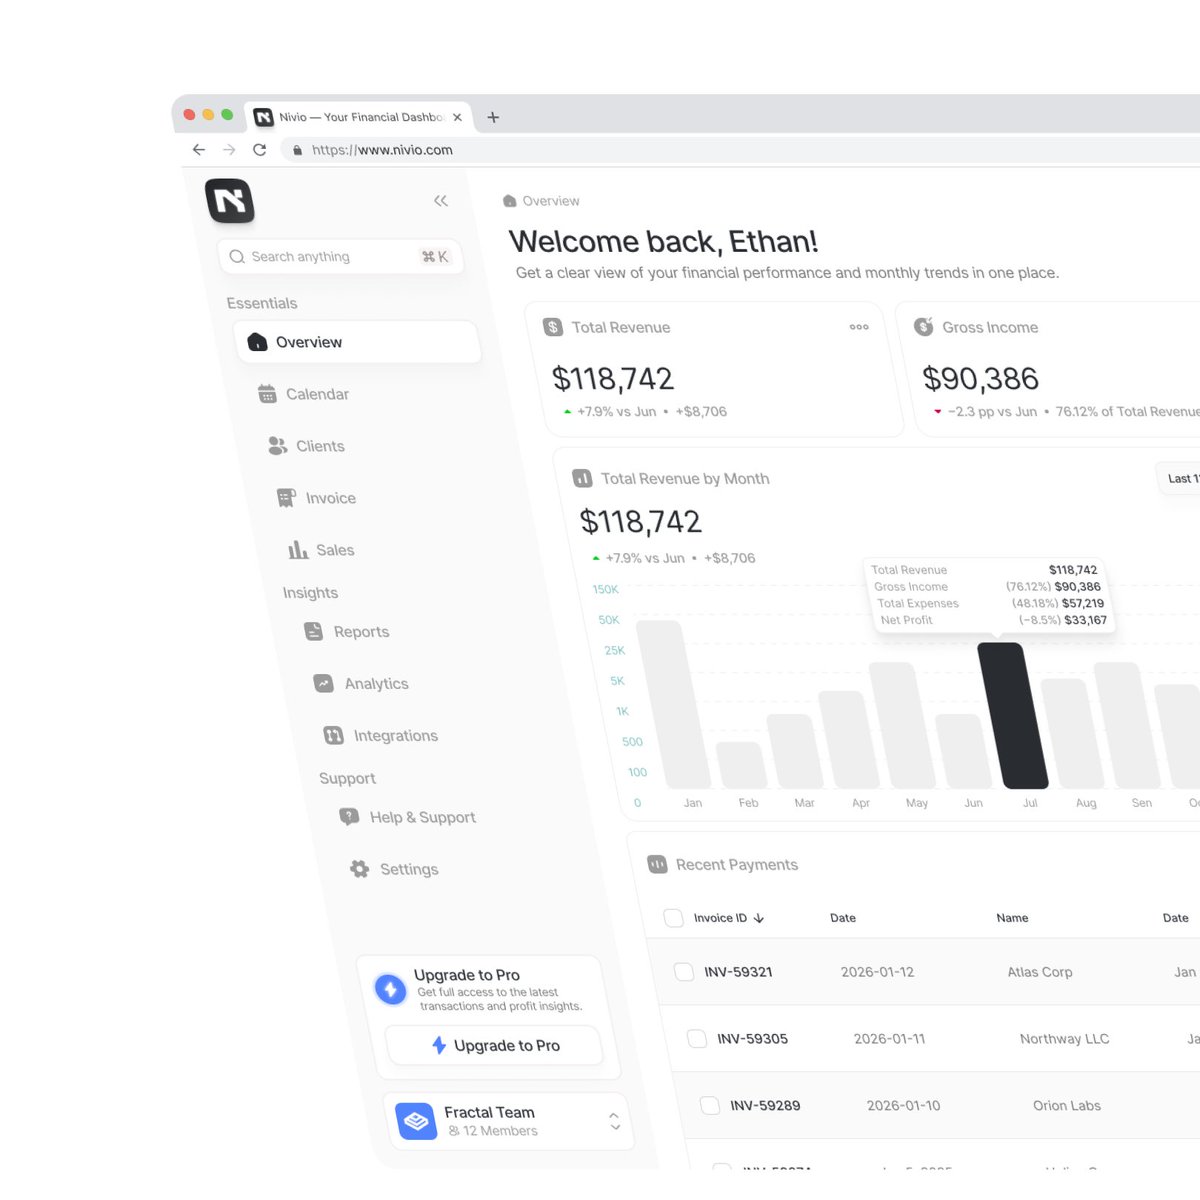
Task: Check the INV-59321 row checkbox
Action: [684, 972]
